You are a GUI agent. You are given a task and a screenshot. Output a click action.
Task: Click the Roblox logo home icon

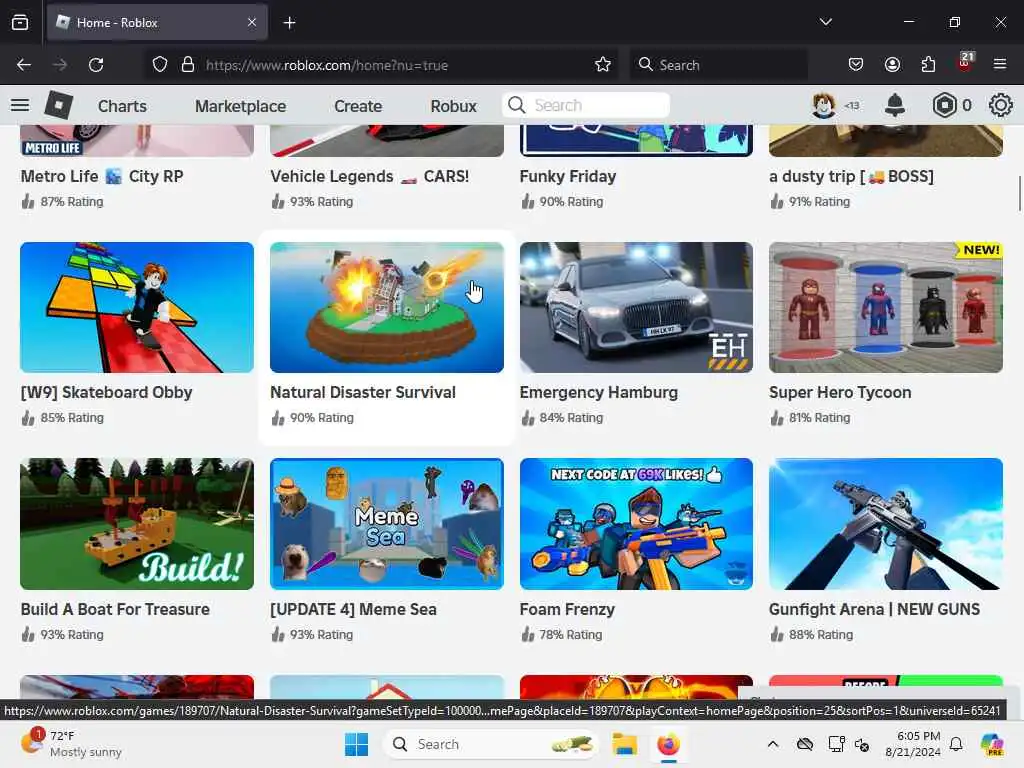tap(58, 105)
